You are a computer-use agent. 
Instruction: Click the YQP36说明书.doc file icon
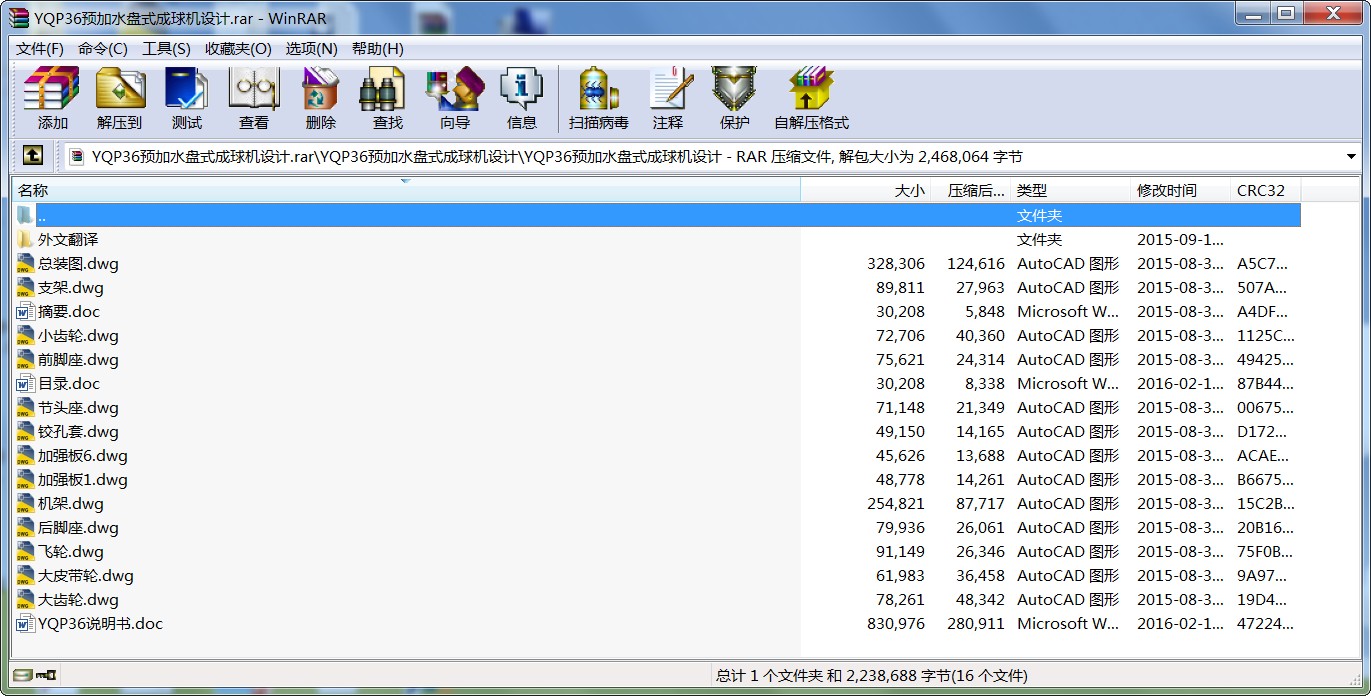point(26,624)
